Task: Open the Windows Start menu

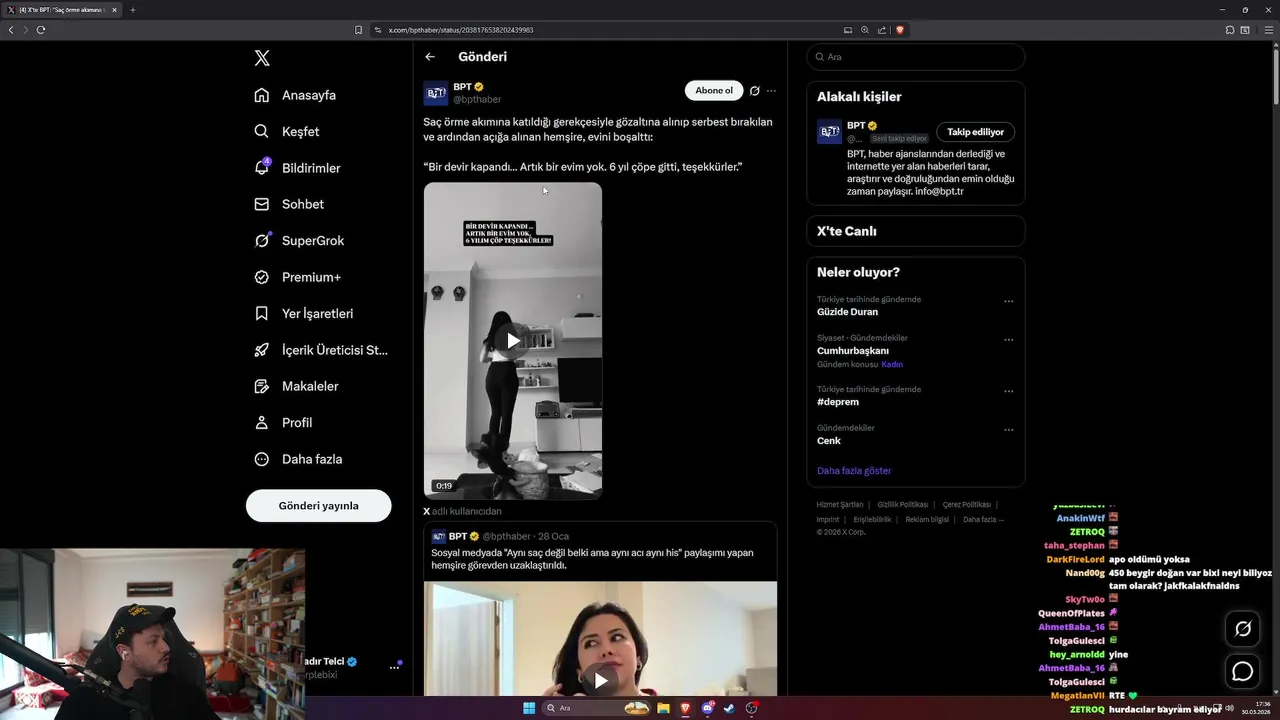Action: [x=529, y=708]
